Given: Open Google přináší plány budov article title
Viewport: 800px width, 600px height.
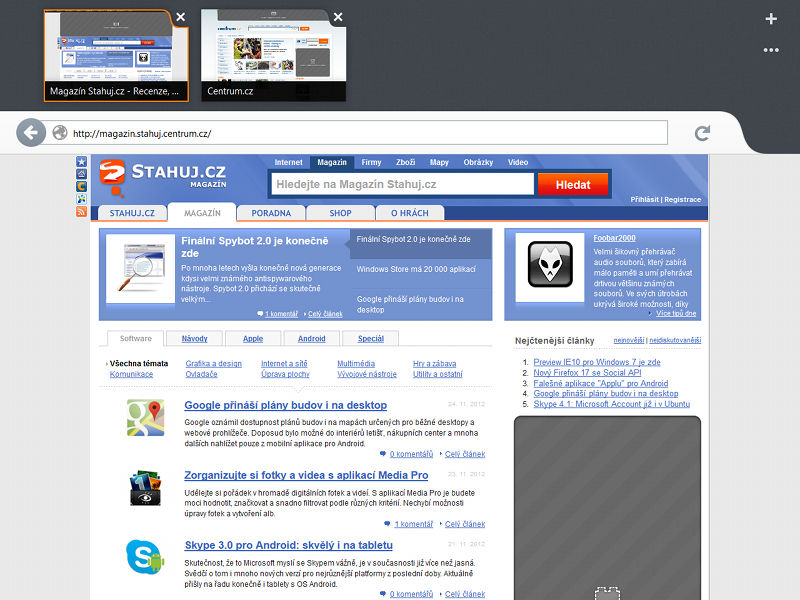Looking at the screenshot, I should [286, 405].
